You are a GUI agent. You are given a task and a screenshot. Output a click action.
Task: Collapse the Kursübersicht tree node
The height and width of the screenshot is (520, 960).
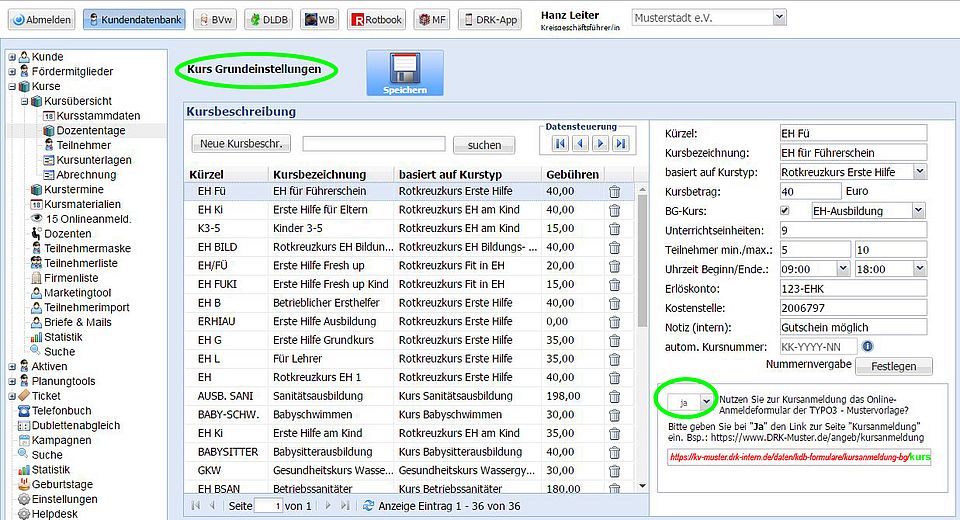(x=24, y=101)
